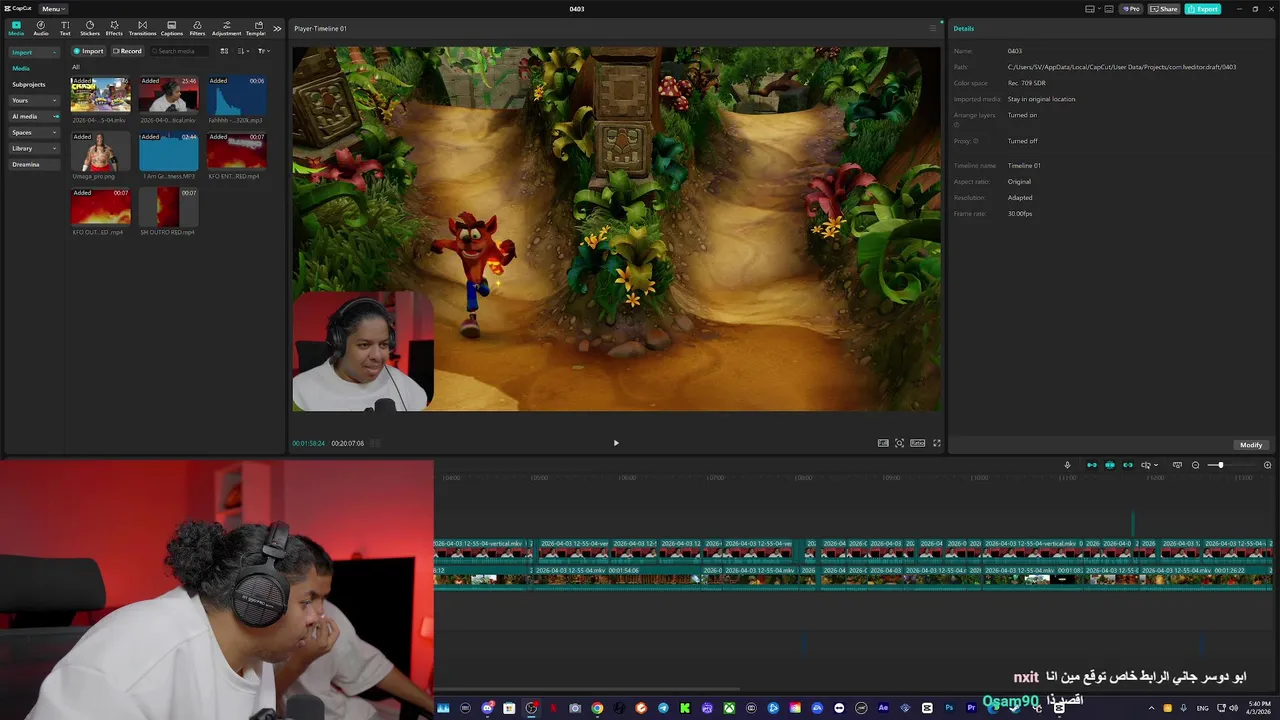Click the timeline voiceover microphone icon
Viewport: 1280px width, 720px height.
[x=1067, y=465]
